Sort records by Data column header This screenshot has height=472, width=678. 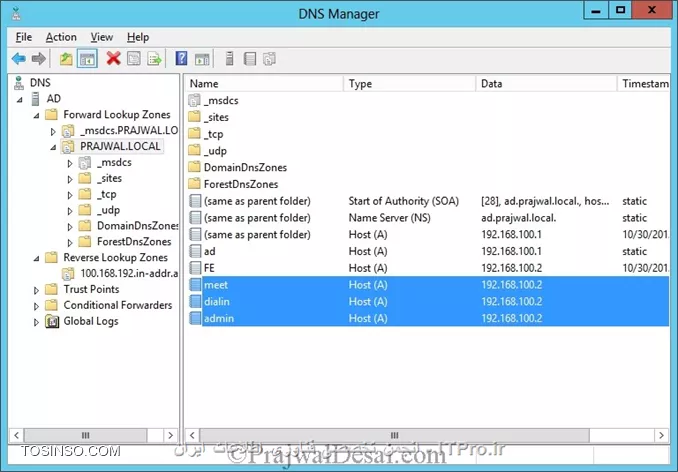[x=547, y=83]
